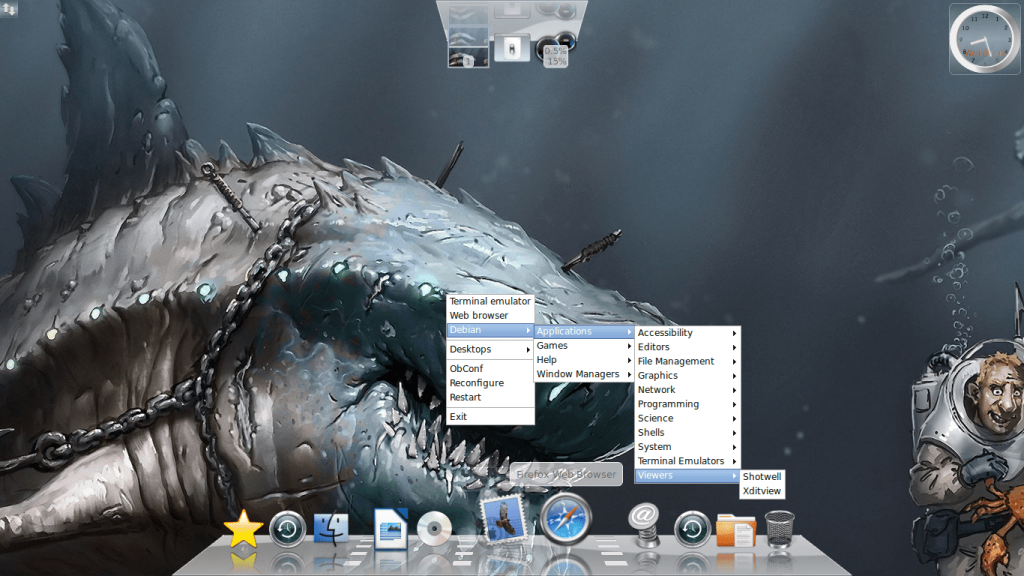Image resolution: width=1024 pixels, height=576 pixels.
Task: Open the Science category
Action: pos(687,419)
